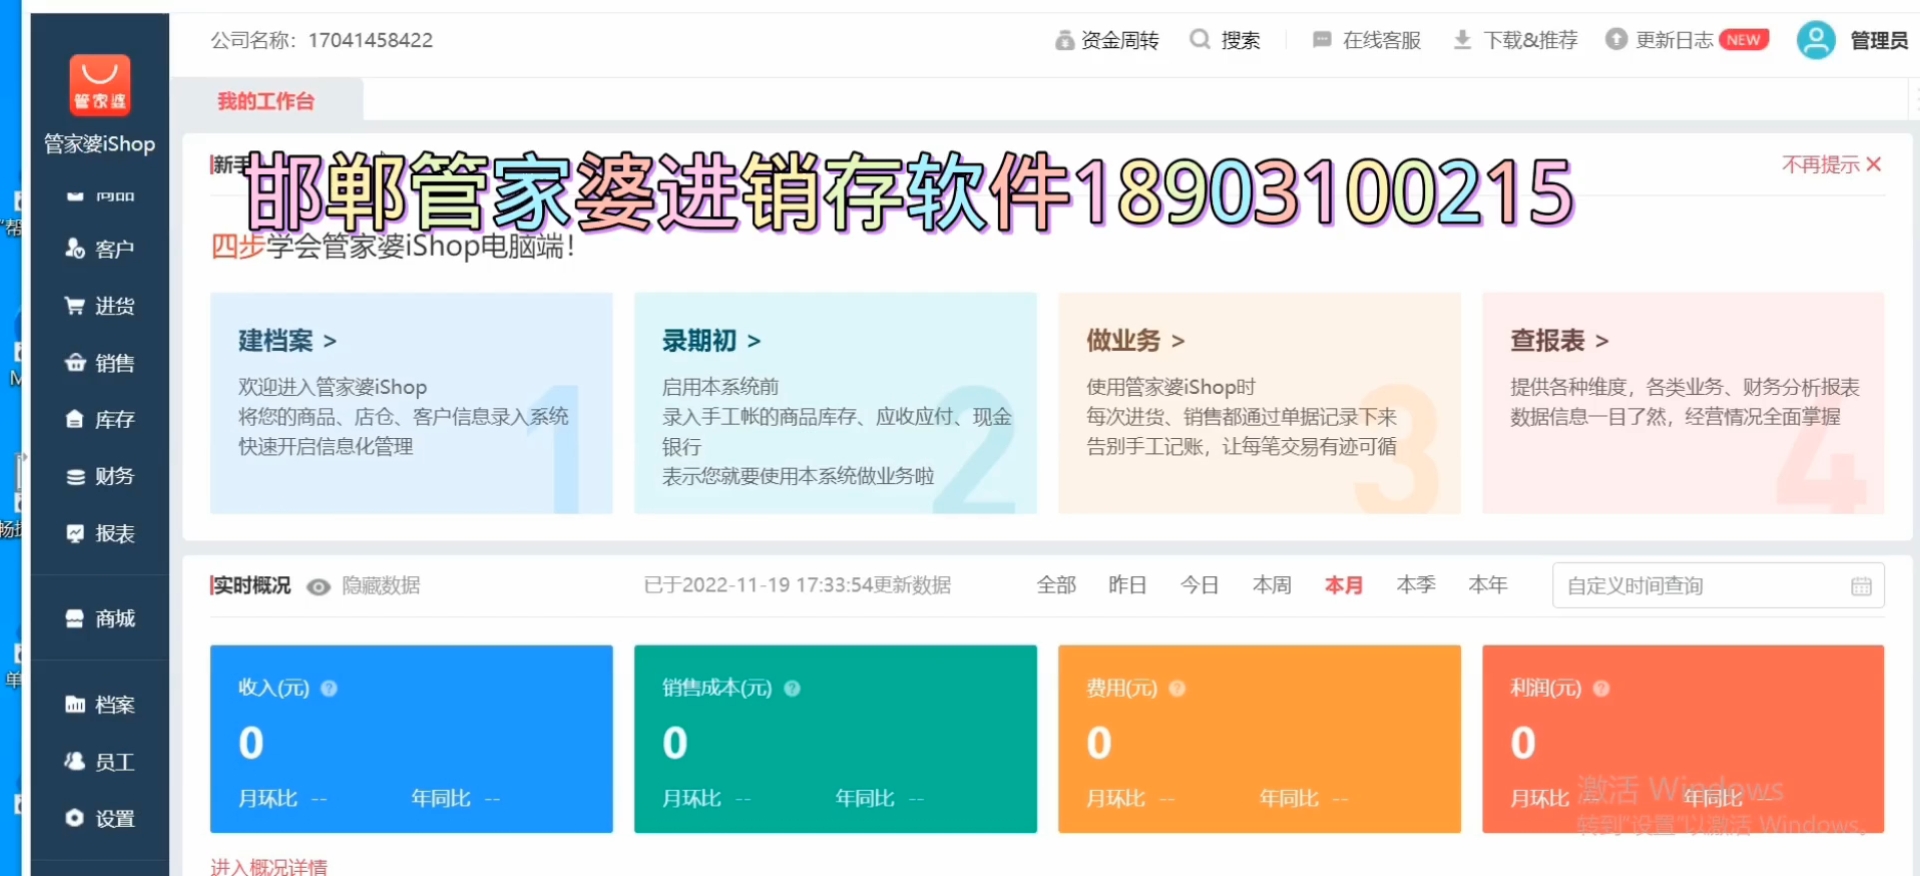
Task: Click 月环比 in 收入 card
Action: 268,798
